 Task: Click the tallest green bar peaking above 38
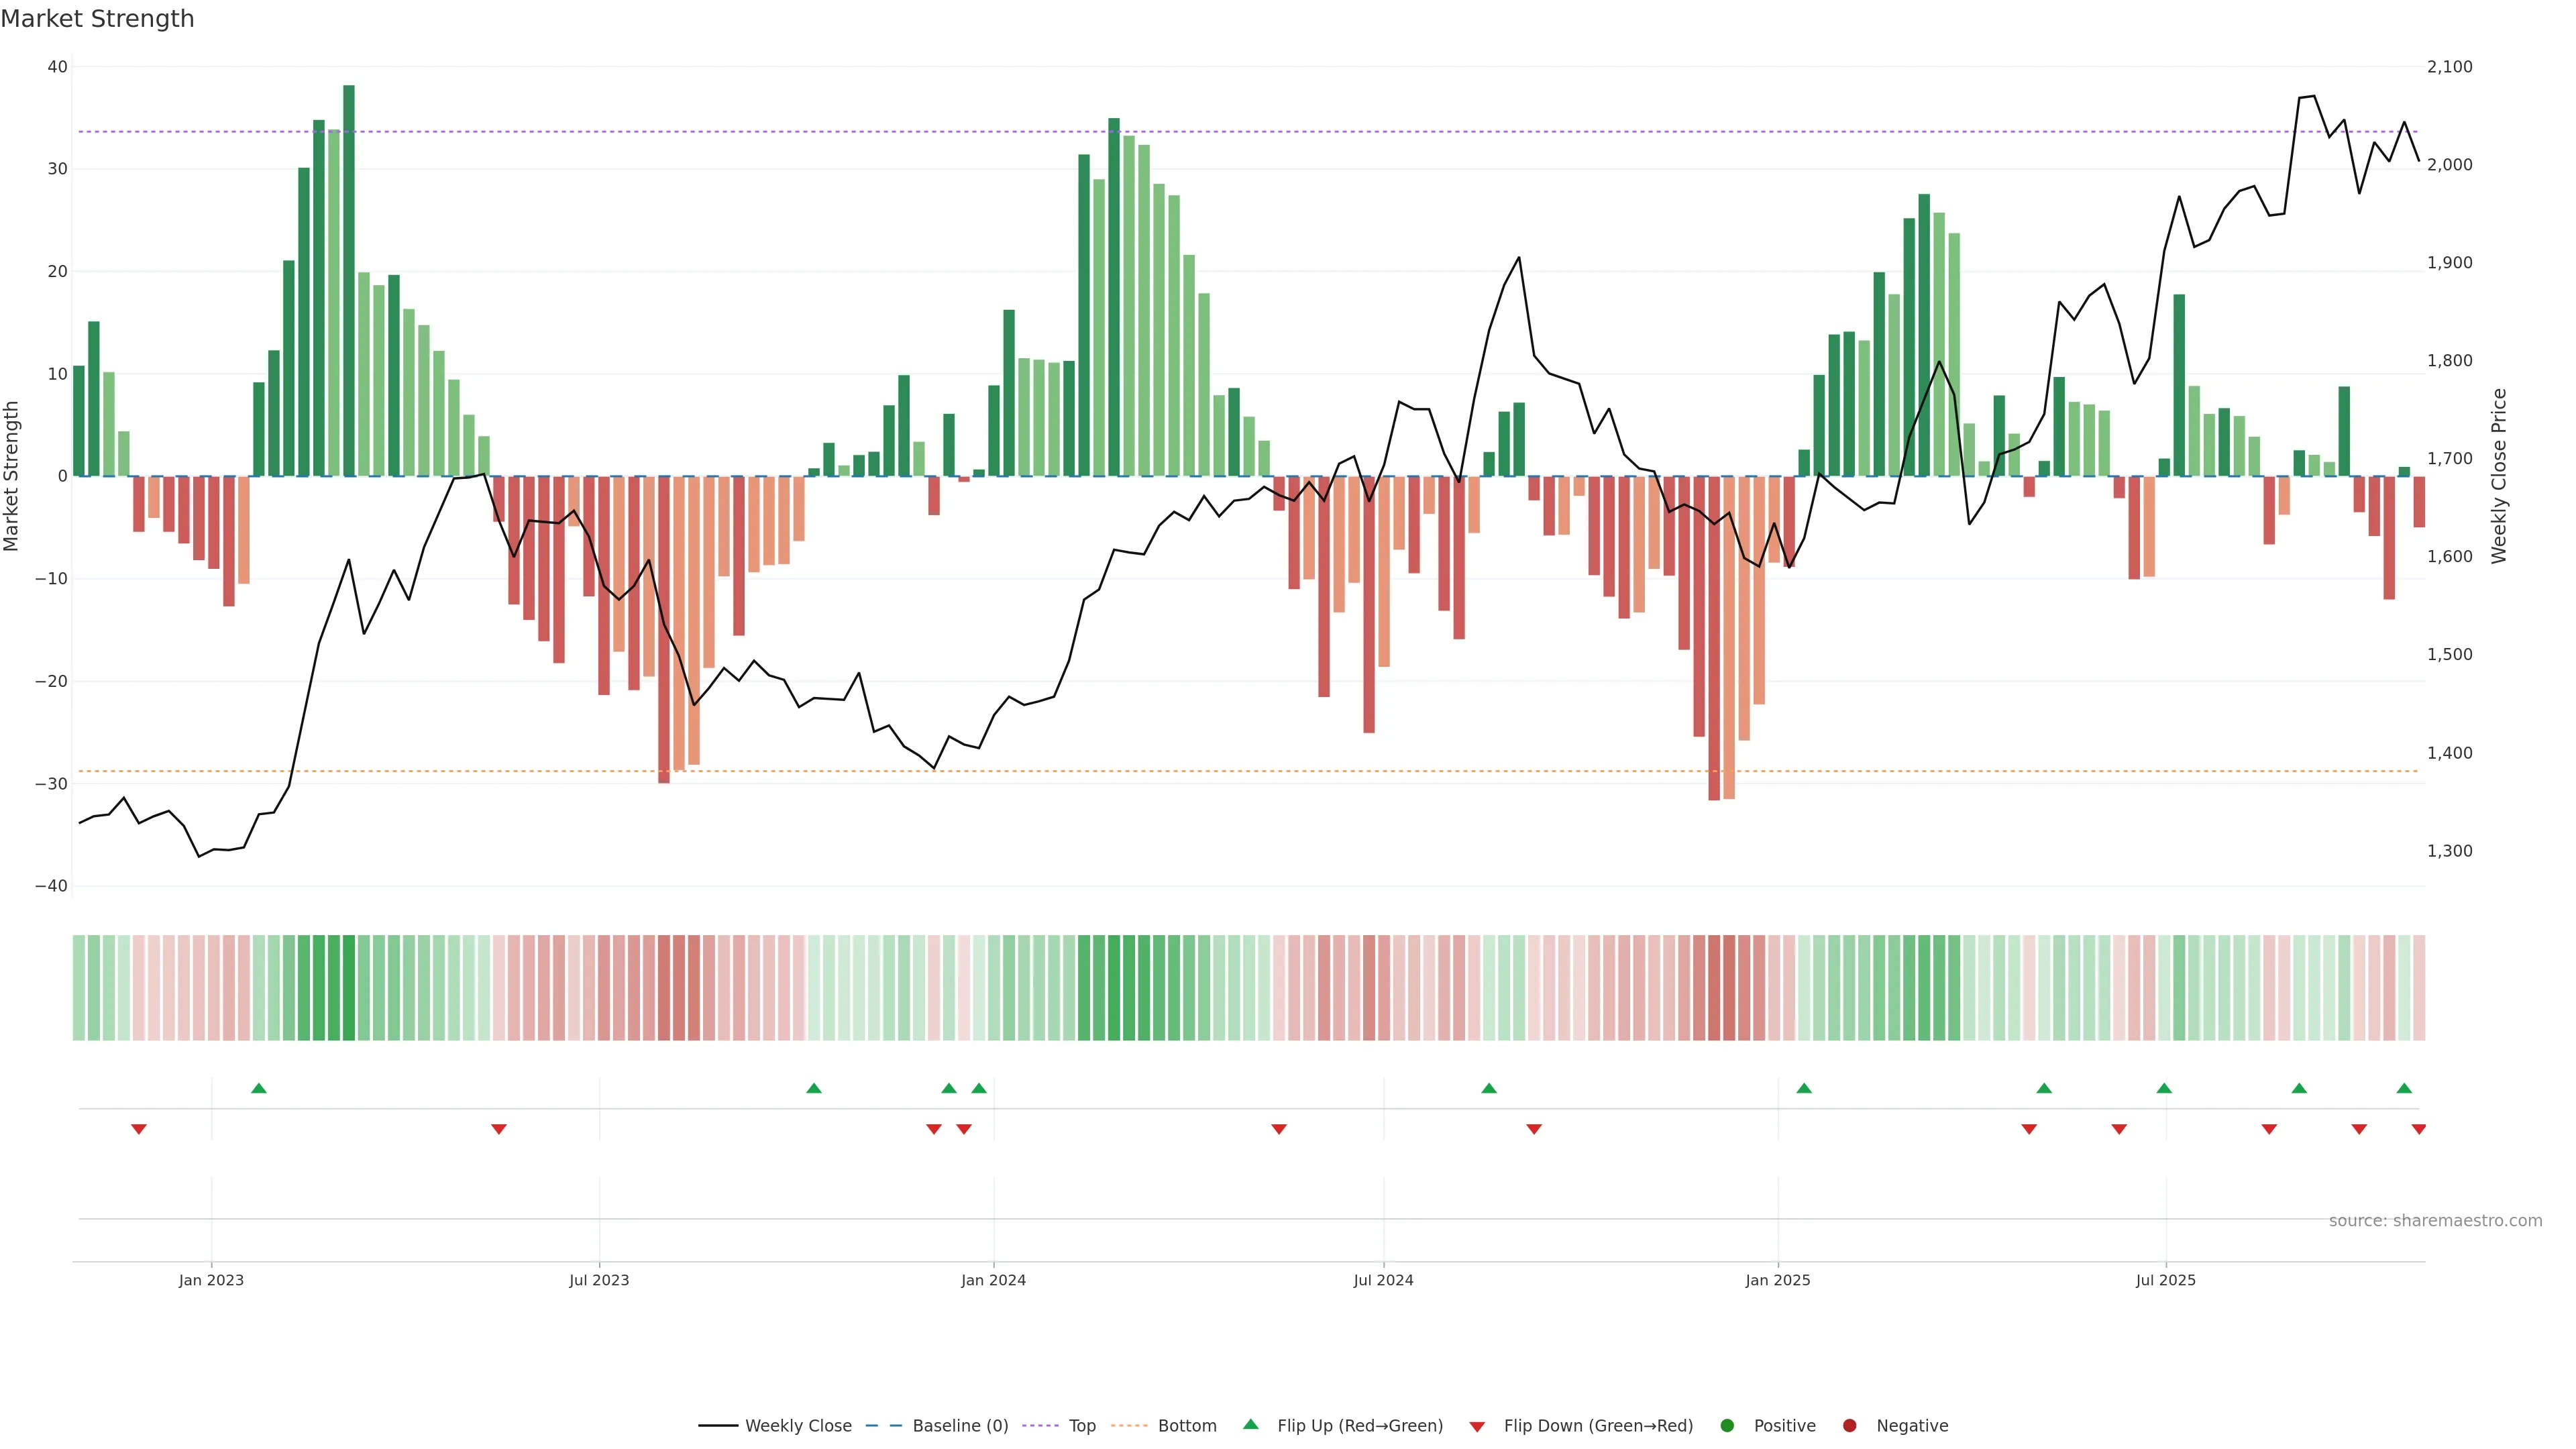(349, 280)
